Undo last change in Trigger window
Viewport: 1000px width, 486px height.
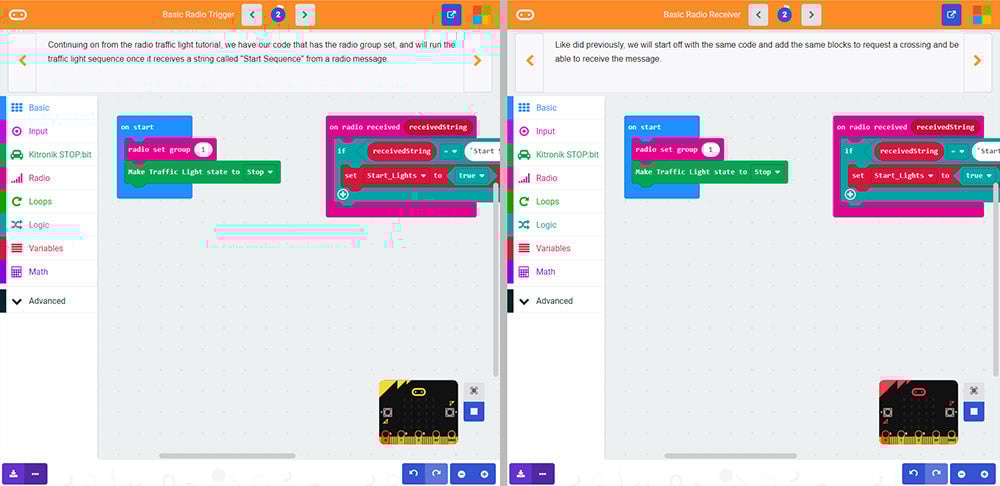tap(414, 474)
